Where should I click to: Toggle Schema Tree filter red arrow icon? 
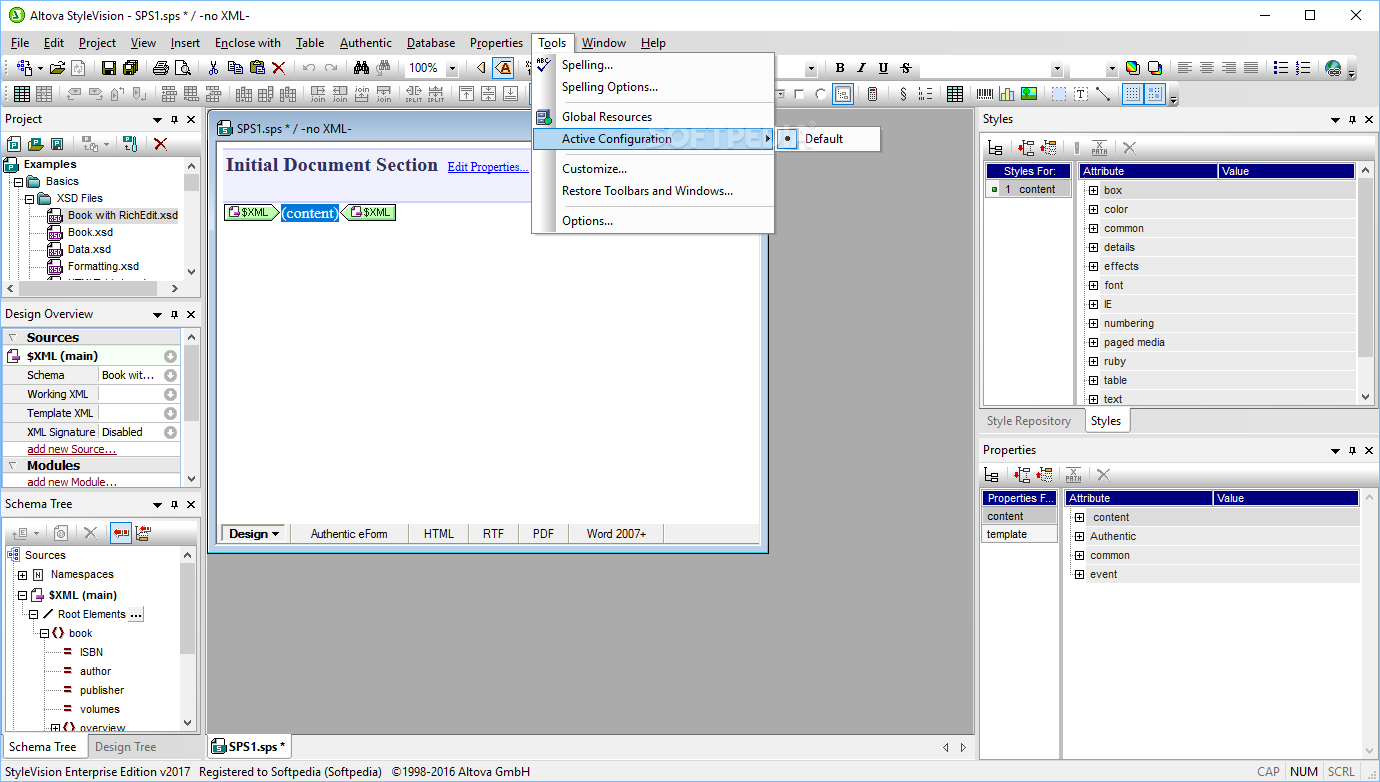click(121, 534)
